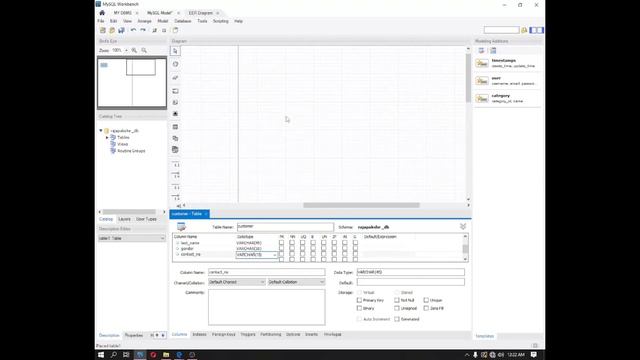Image resolution: width=640 pixels, height=360 pixels.
Task: Open the User Types tab in sidebar
Action: pyautogui.click(x=146, y=219)
